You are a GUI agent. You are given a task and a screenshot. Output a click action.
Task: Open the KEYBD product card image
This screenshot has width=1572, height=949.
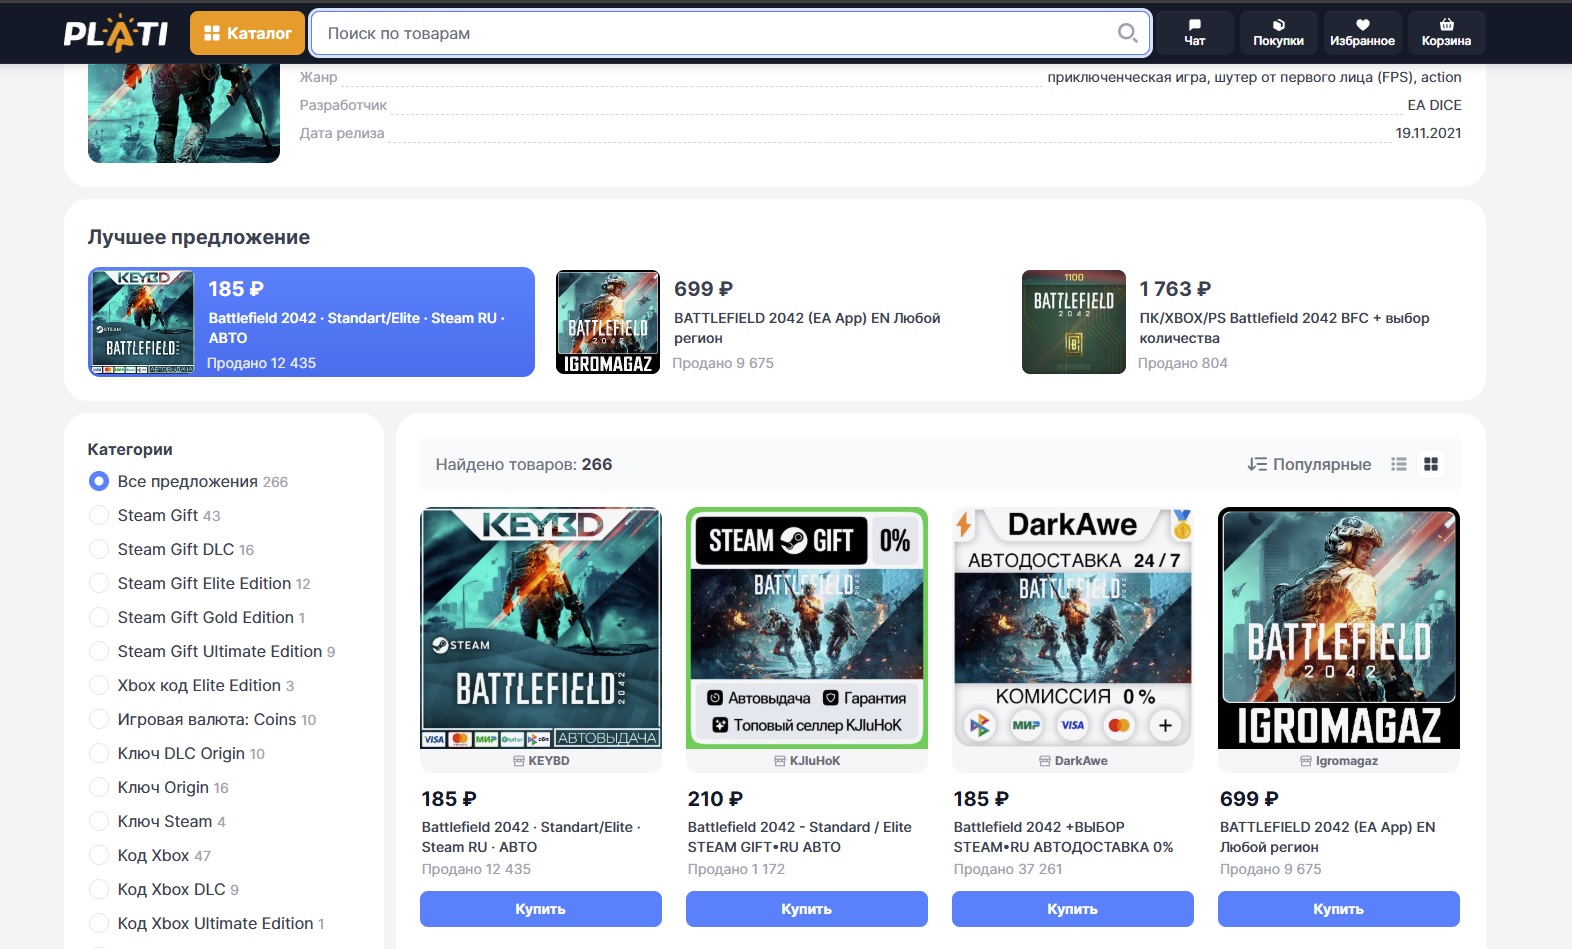541,628
